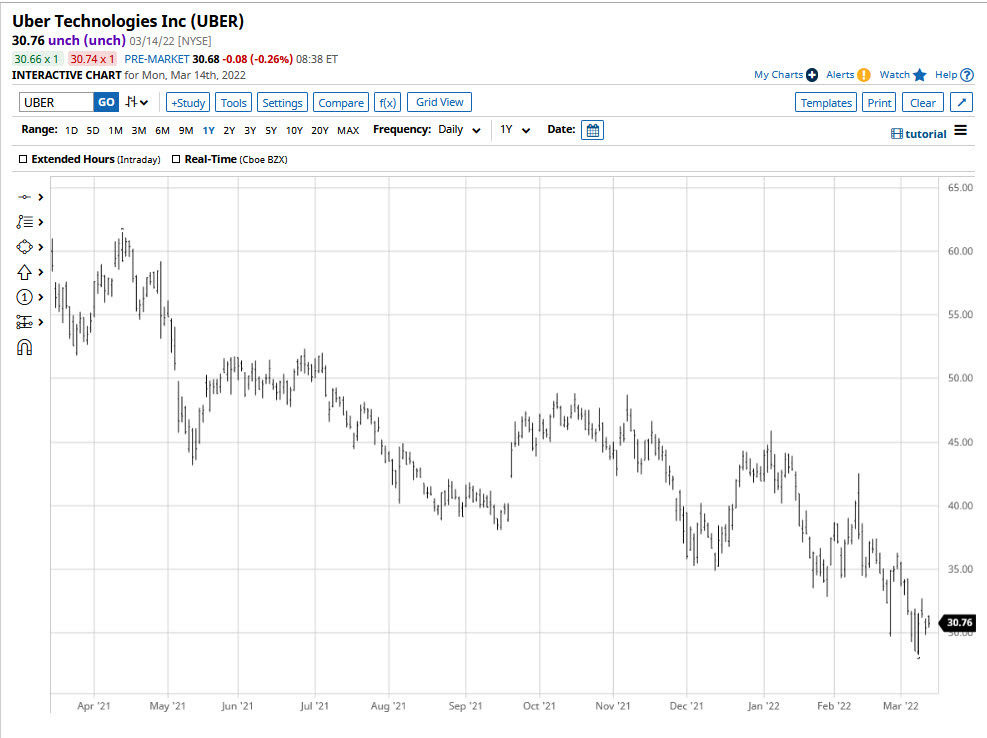Click the expand chart fullscreen arrow icon
987x738 pixels.
point(960,102)
